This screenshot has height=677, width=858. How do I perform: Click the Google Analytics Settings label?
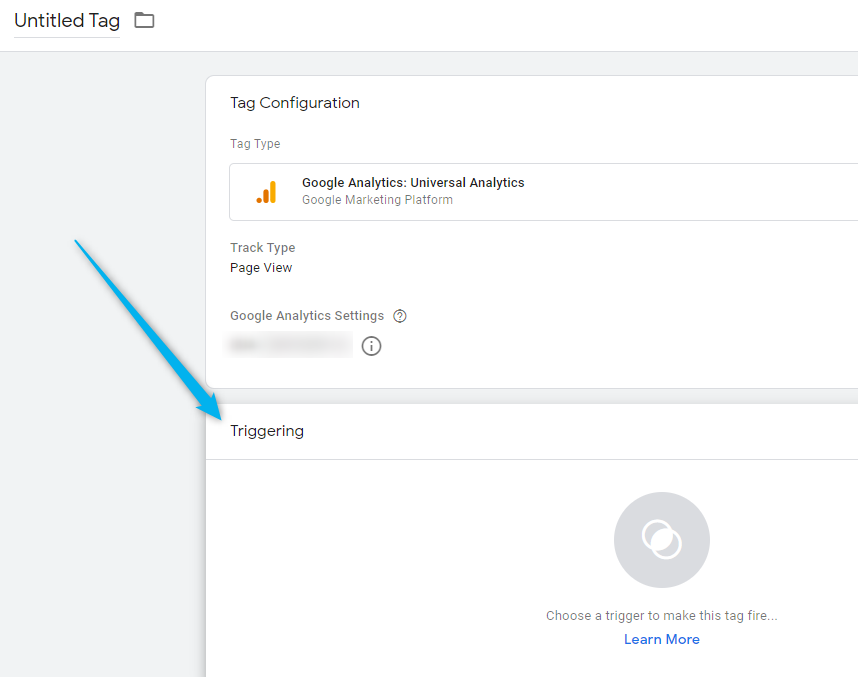[x=307, y=316]
